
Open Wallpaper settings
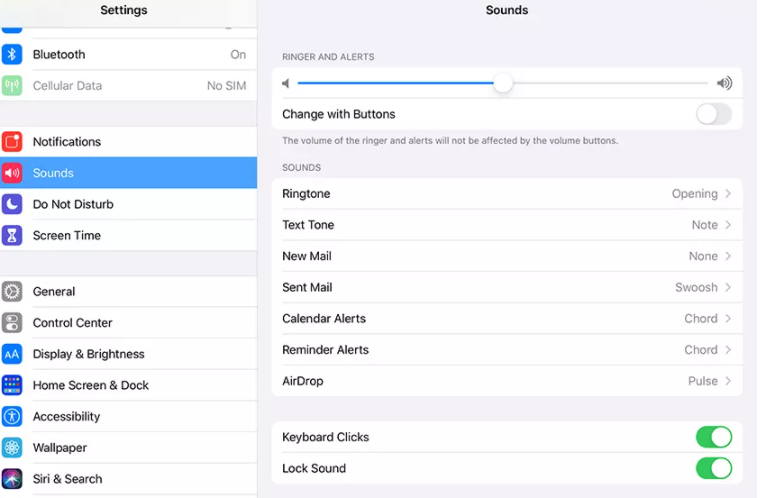click(x=128, y=448)
